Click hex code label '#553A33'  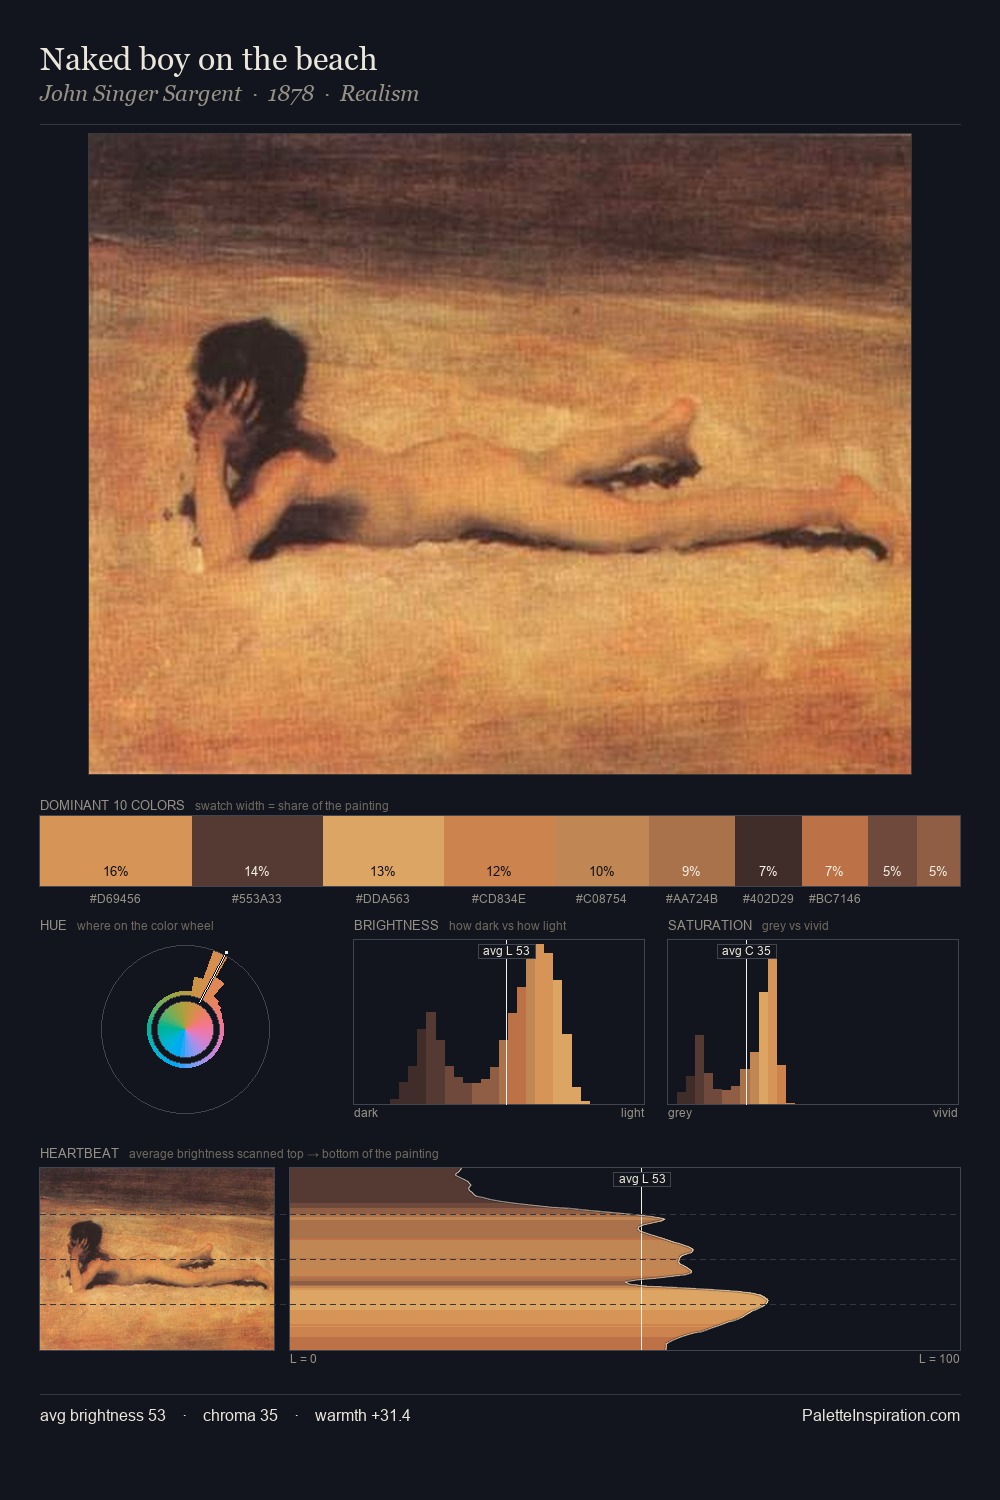point(257,898)
